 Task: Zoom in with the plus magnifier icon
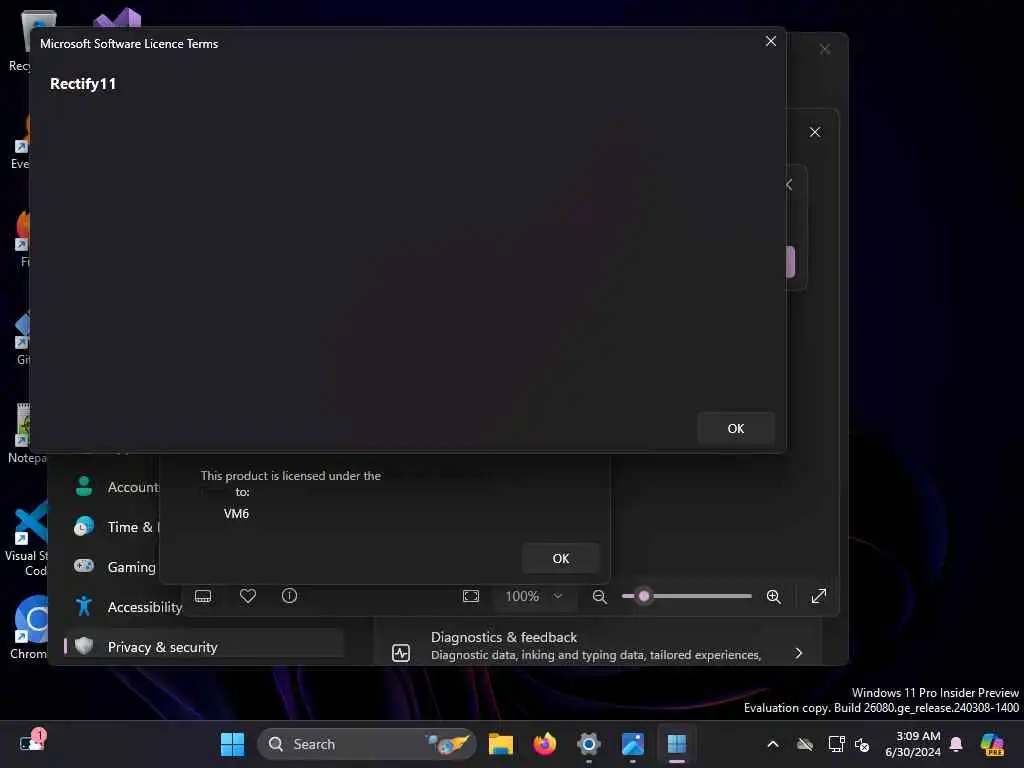click(774, 596)
